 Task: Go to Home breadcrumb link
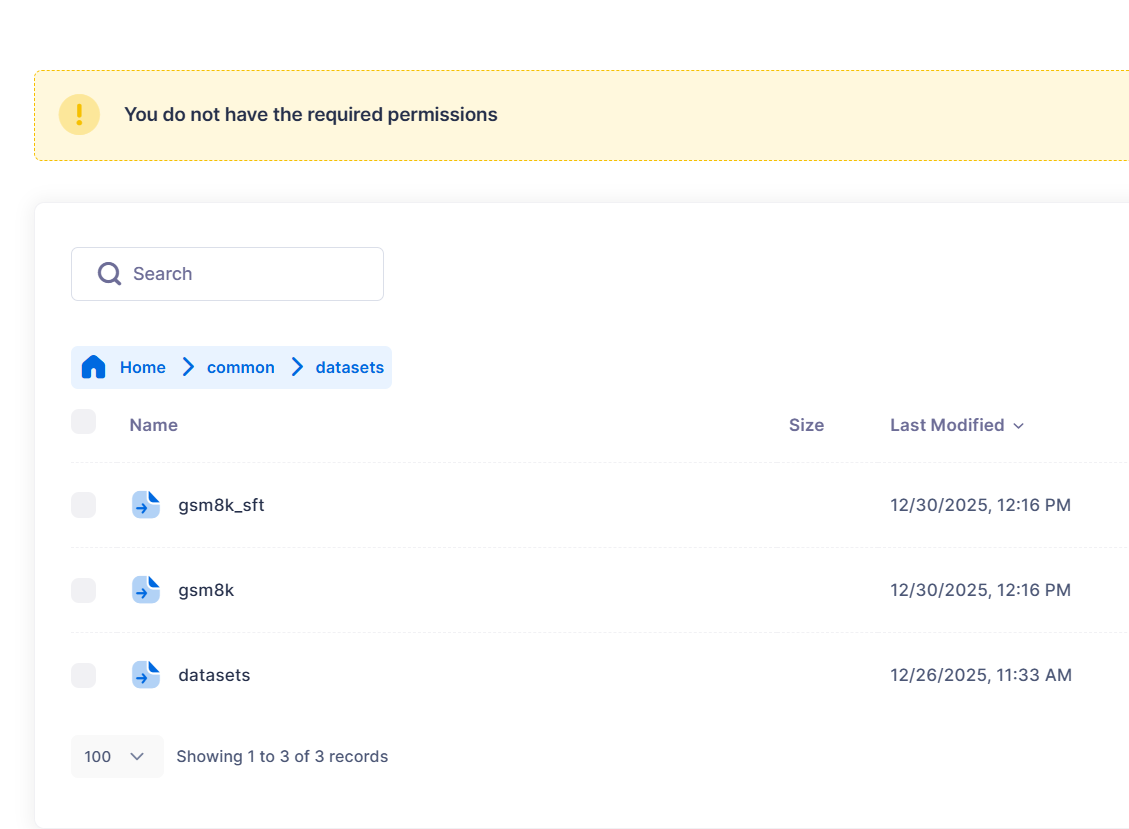[x=142, y=367]
